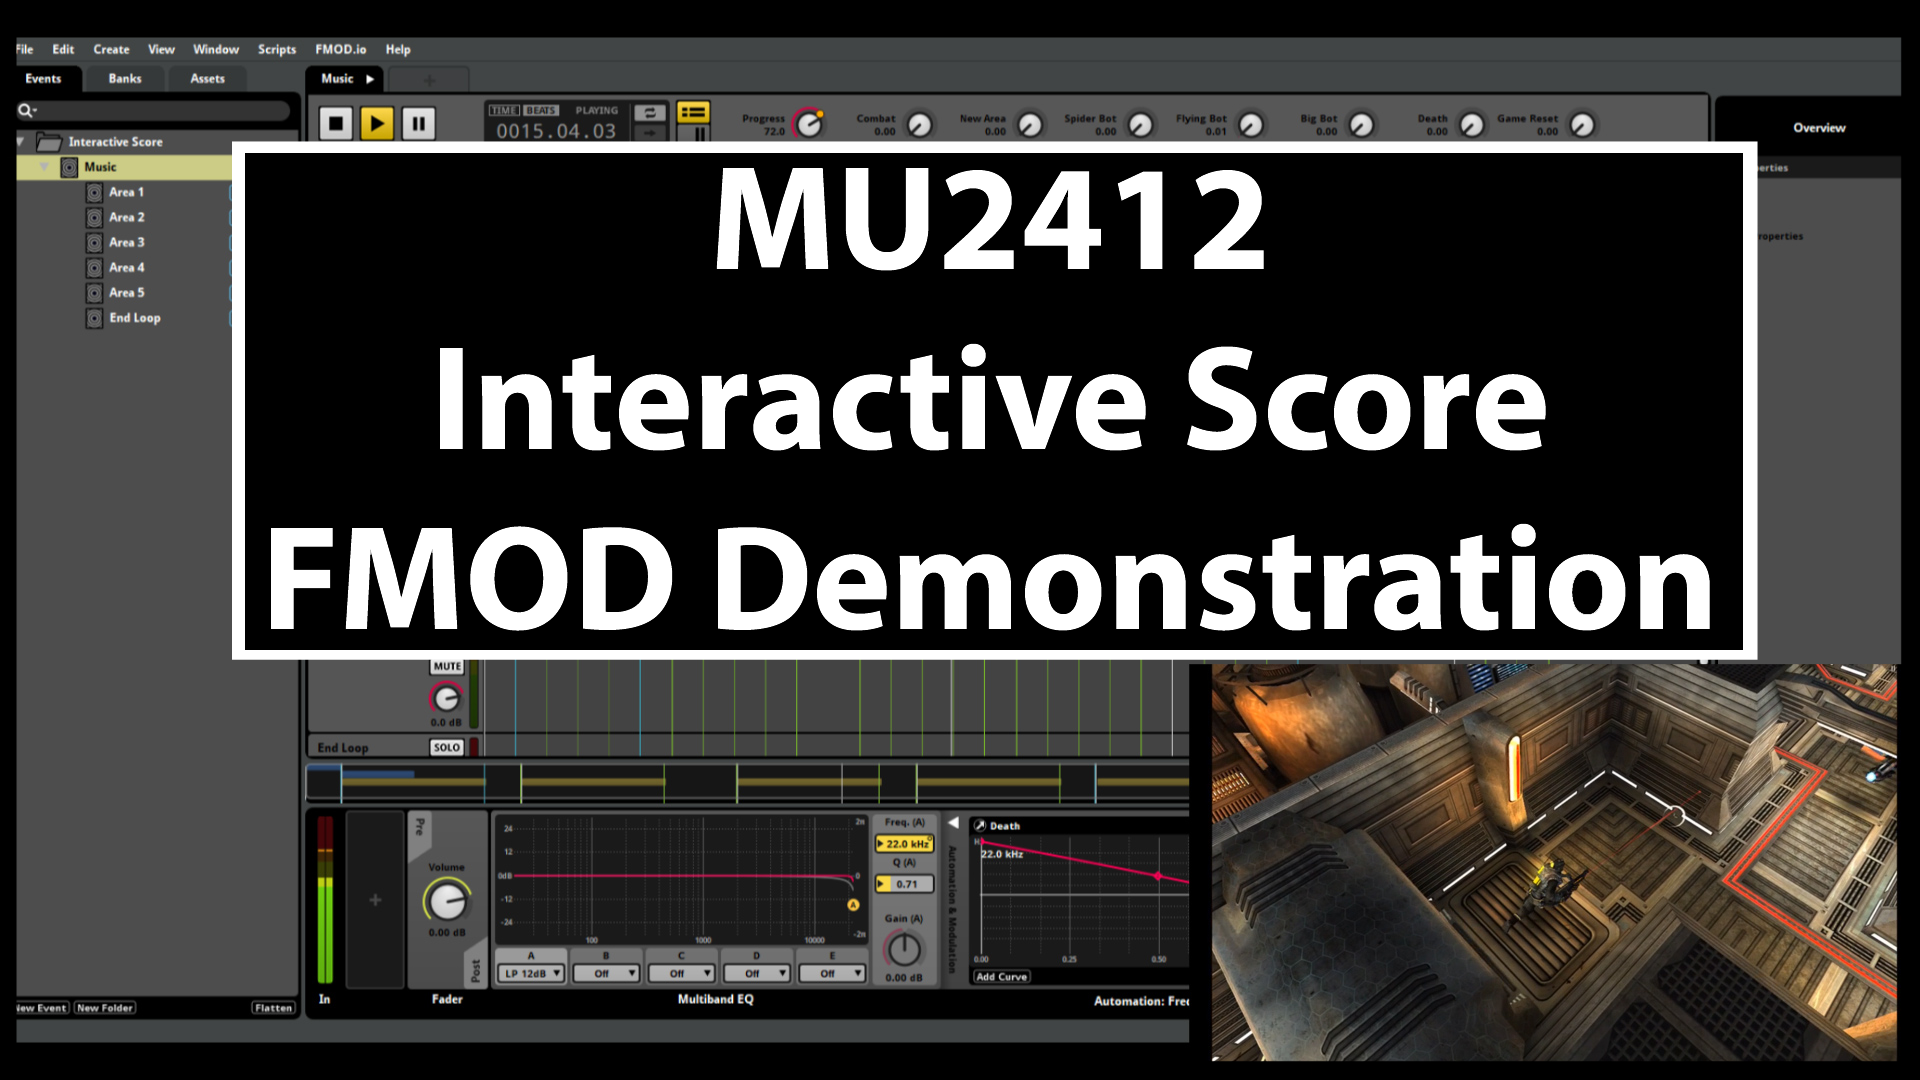
Task: Open the Edit menu
Action: click(63, 49)
